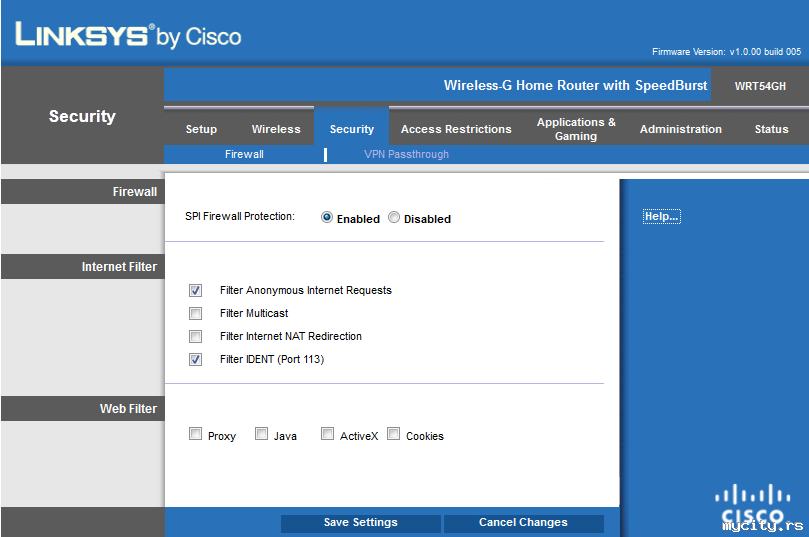The height and width of the screenshot is (537, 809).
Task: Tick the Java web filter checkbox
Action: (261, 435)
